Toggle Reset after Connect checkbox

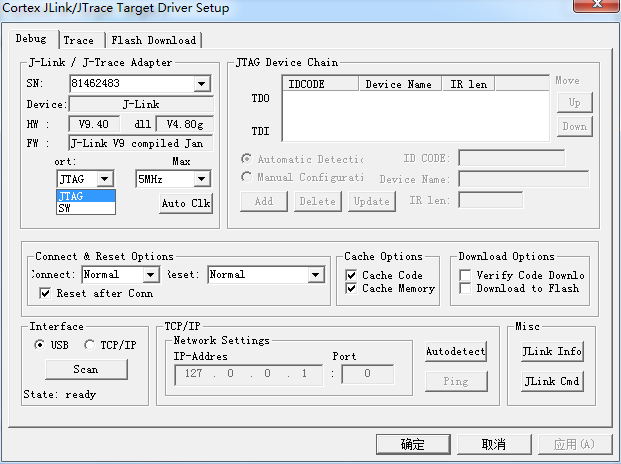pyautogui.click(x=45, y=293)
